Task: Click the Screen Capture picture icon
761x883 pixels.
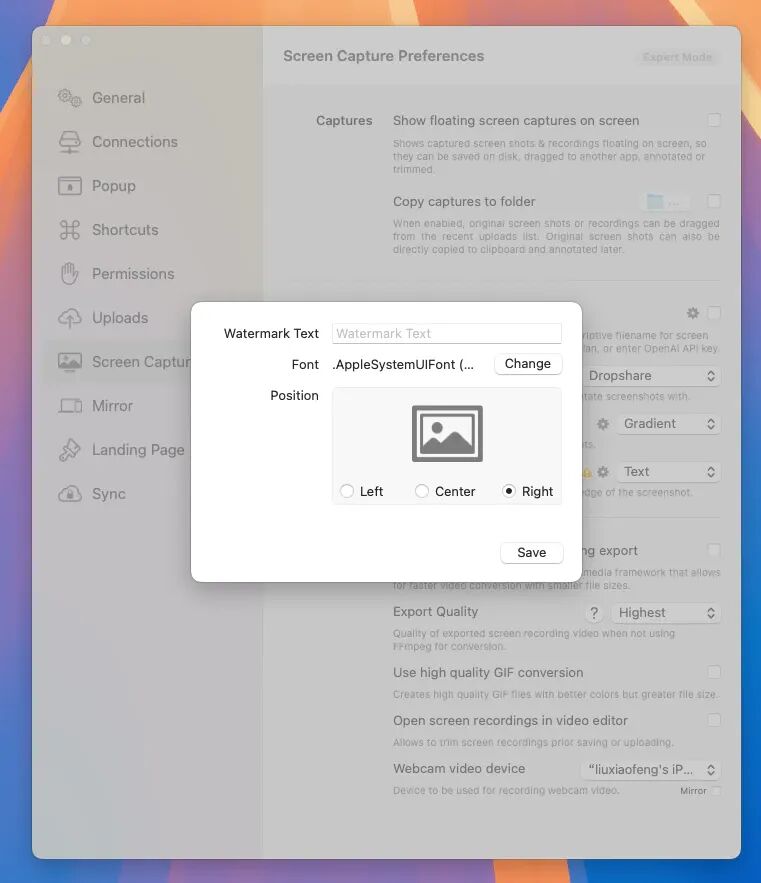Action: 70,362
